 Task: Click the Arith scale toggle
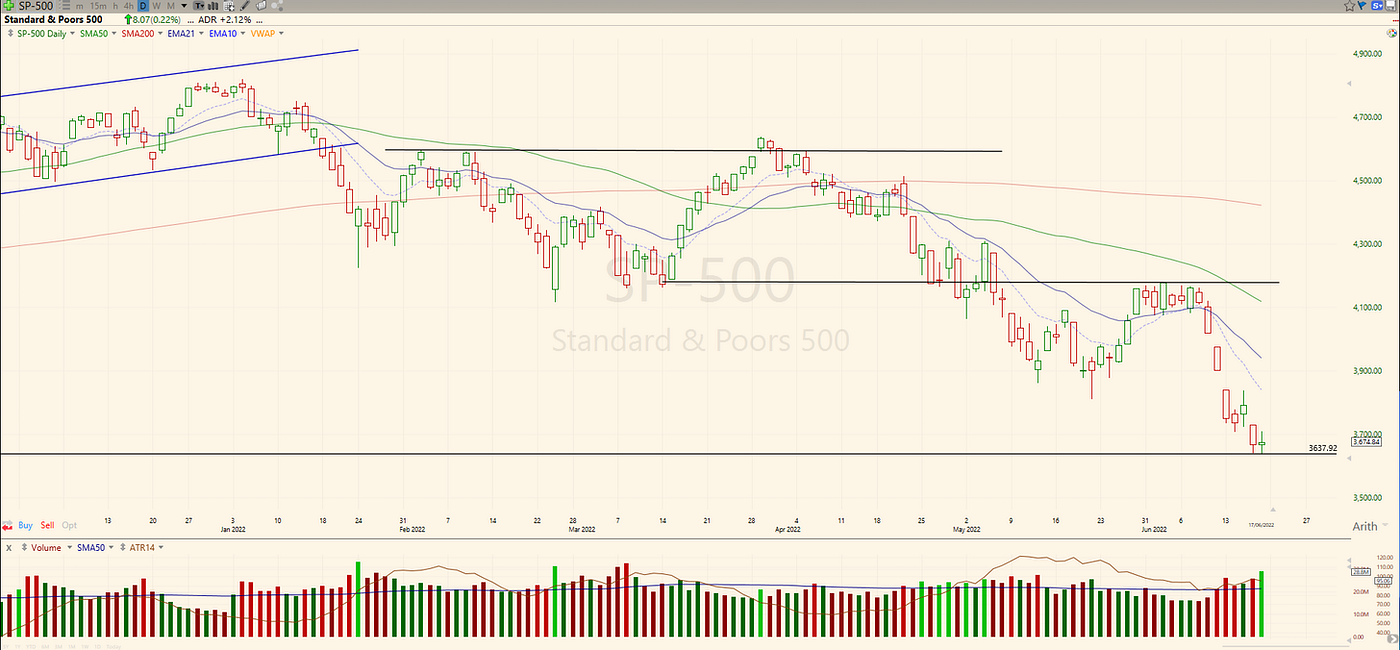pyautogui.click(x=1363, y=526)
